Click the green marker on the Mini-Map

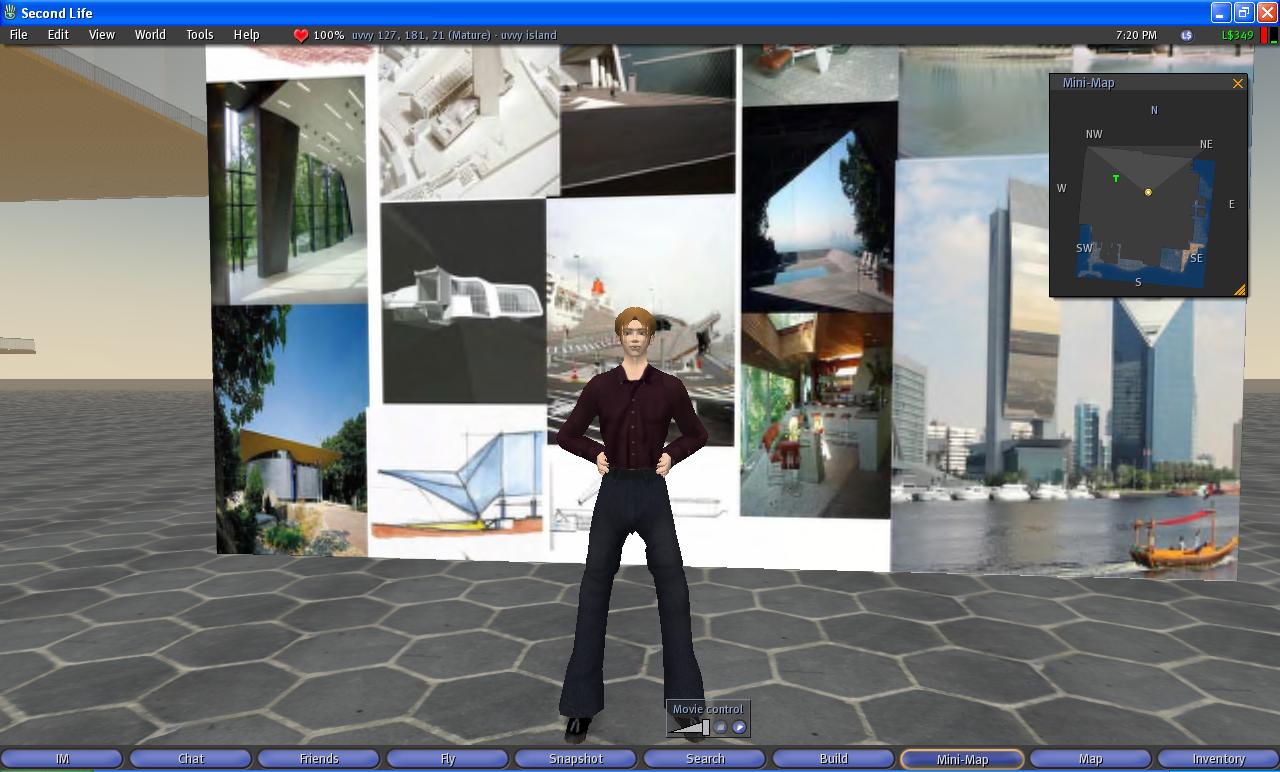tap(1116, 179)
